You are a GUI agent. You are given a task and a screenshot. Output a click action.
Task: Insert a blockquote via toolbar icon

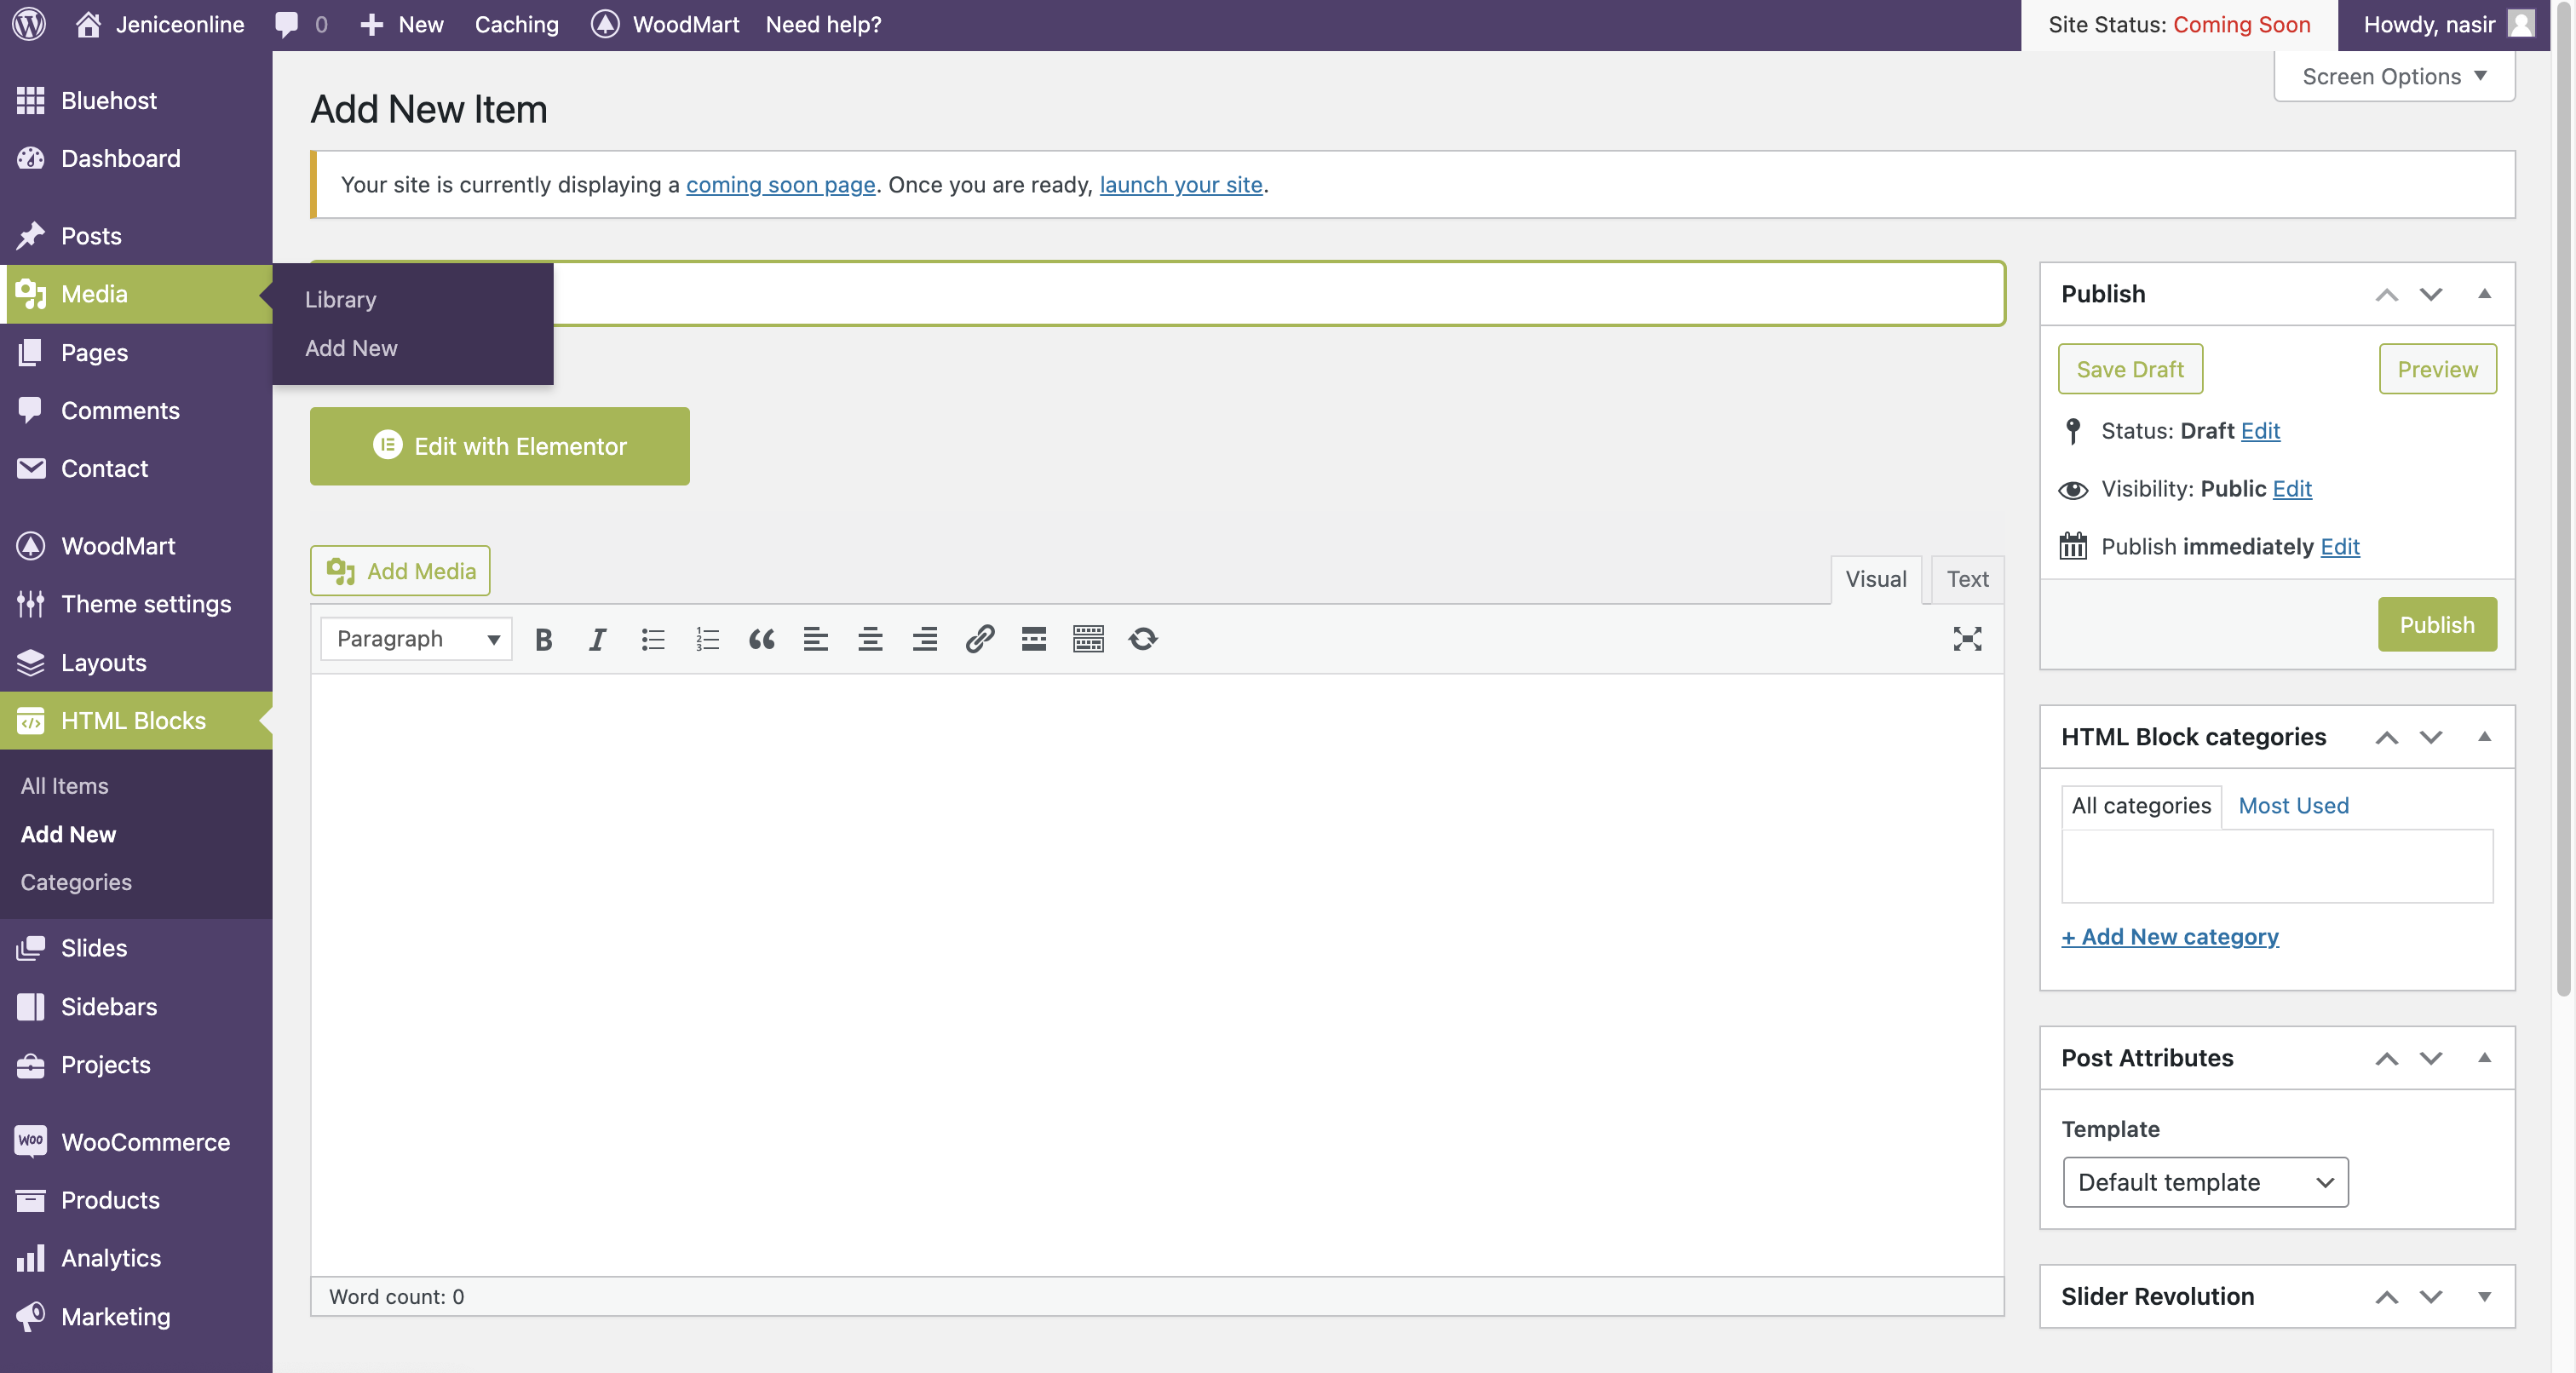click(761, 639)
